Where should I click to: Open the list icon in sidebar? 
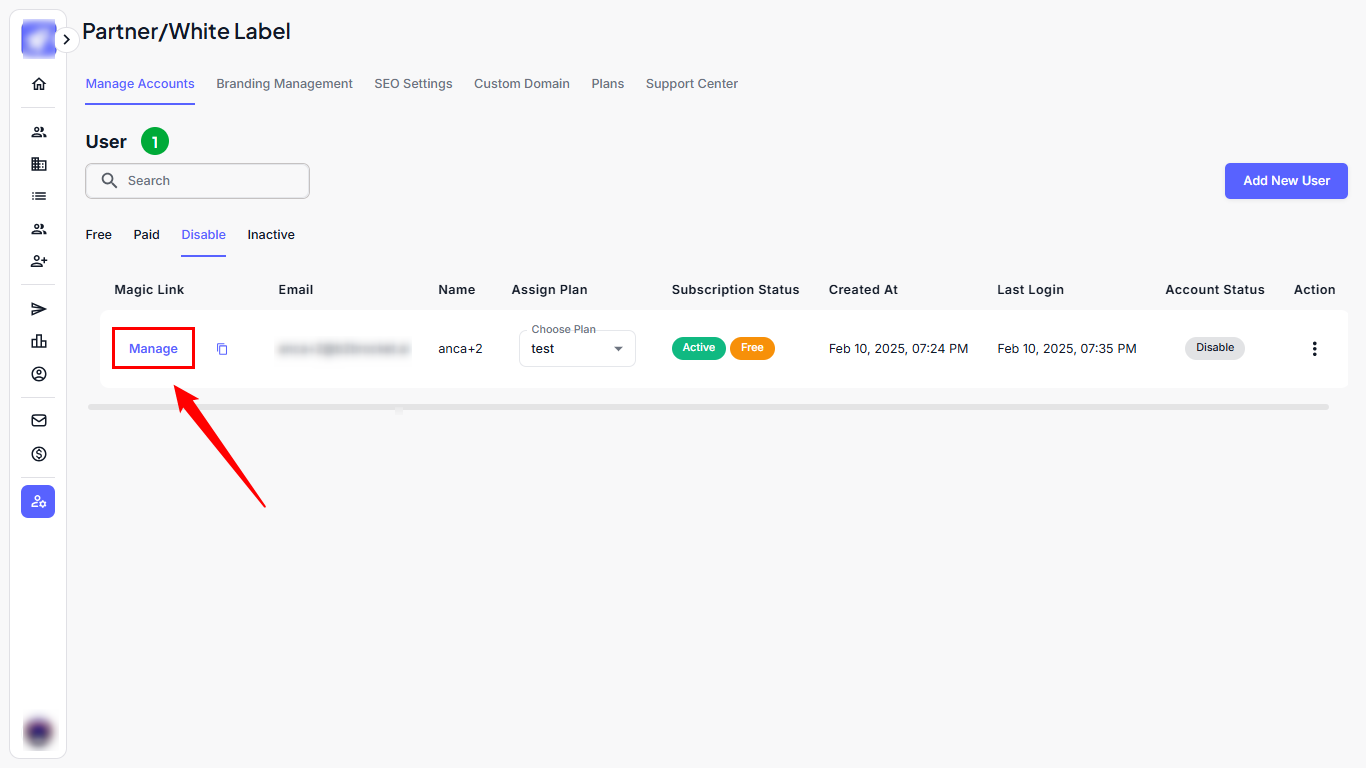pos(39,196)
